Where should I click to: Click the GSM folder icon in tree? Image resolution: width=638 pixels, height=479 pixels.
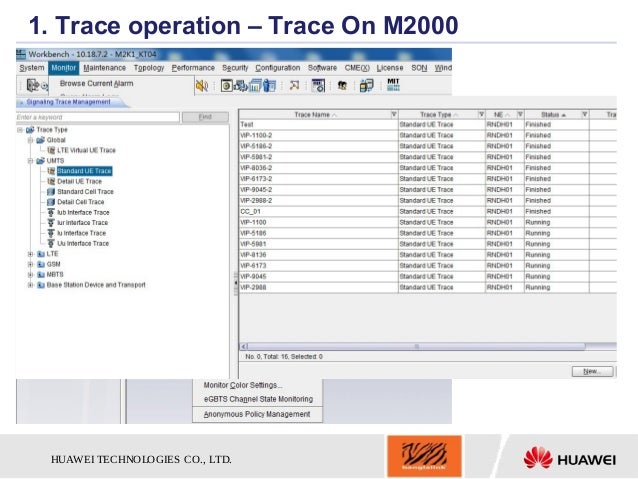41,264
